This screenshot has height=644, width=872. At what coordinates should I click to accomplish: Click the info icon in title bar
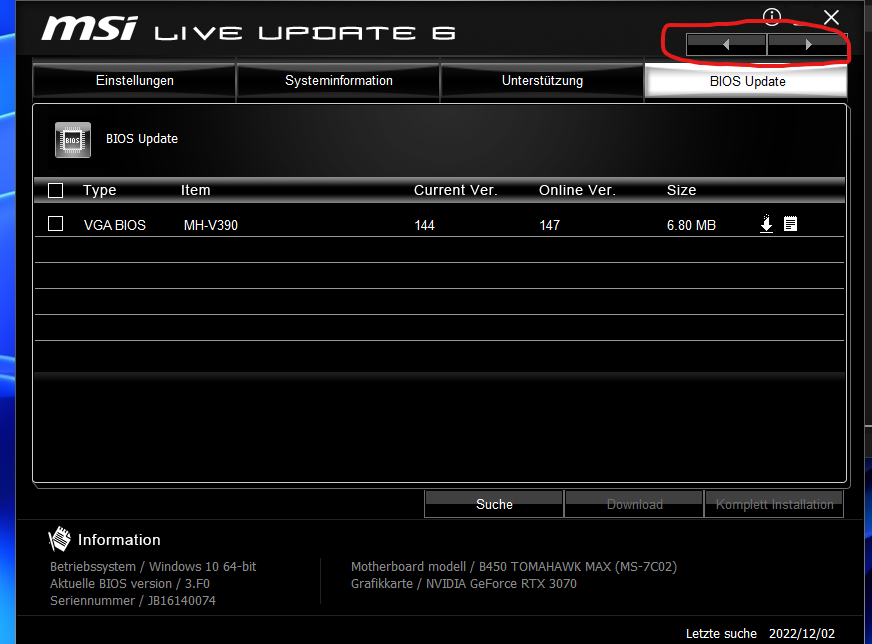[x=772, y=17]
